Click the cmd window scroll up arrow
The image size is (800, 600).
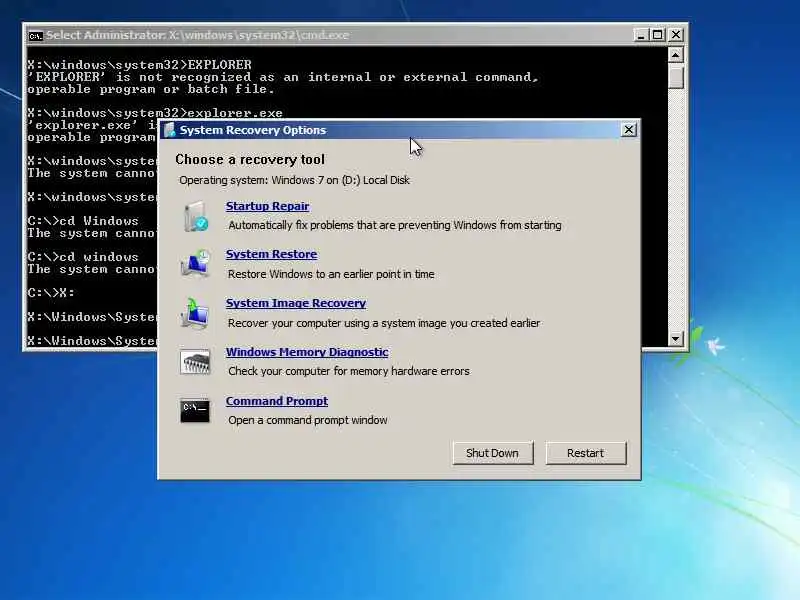point(676,55)
